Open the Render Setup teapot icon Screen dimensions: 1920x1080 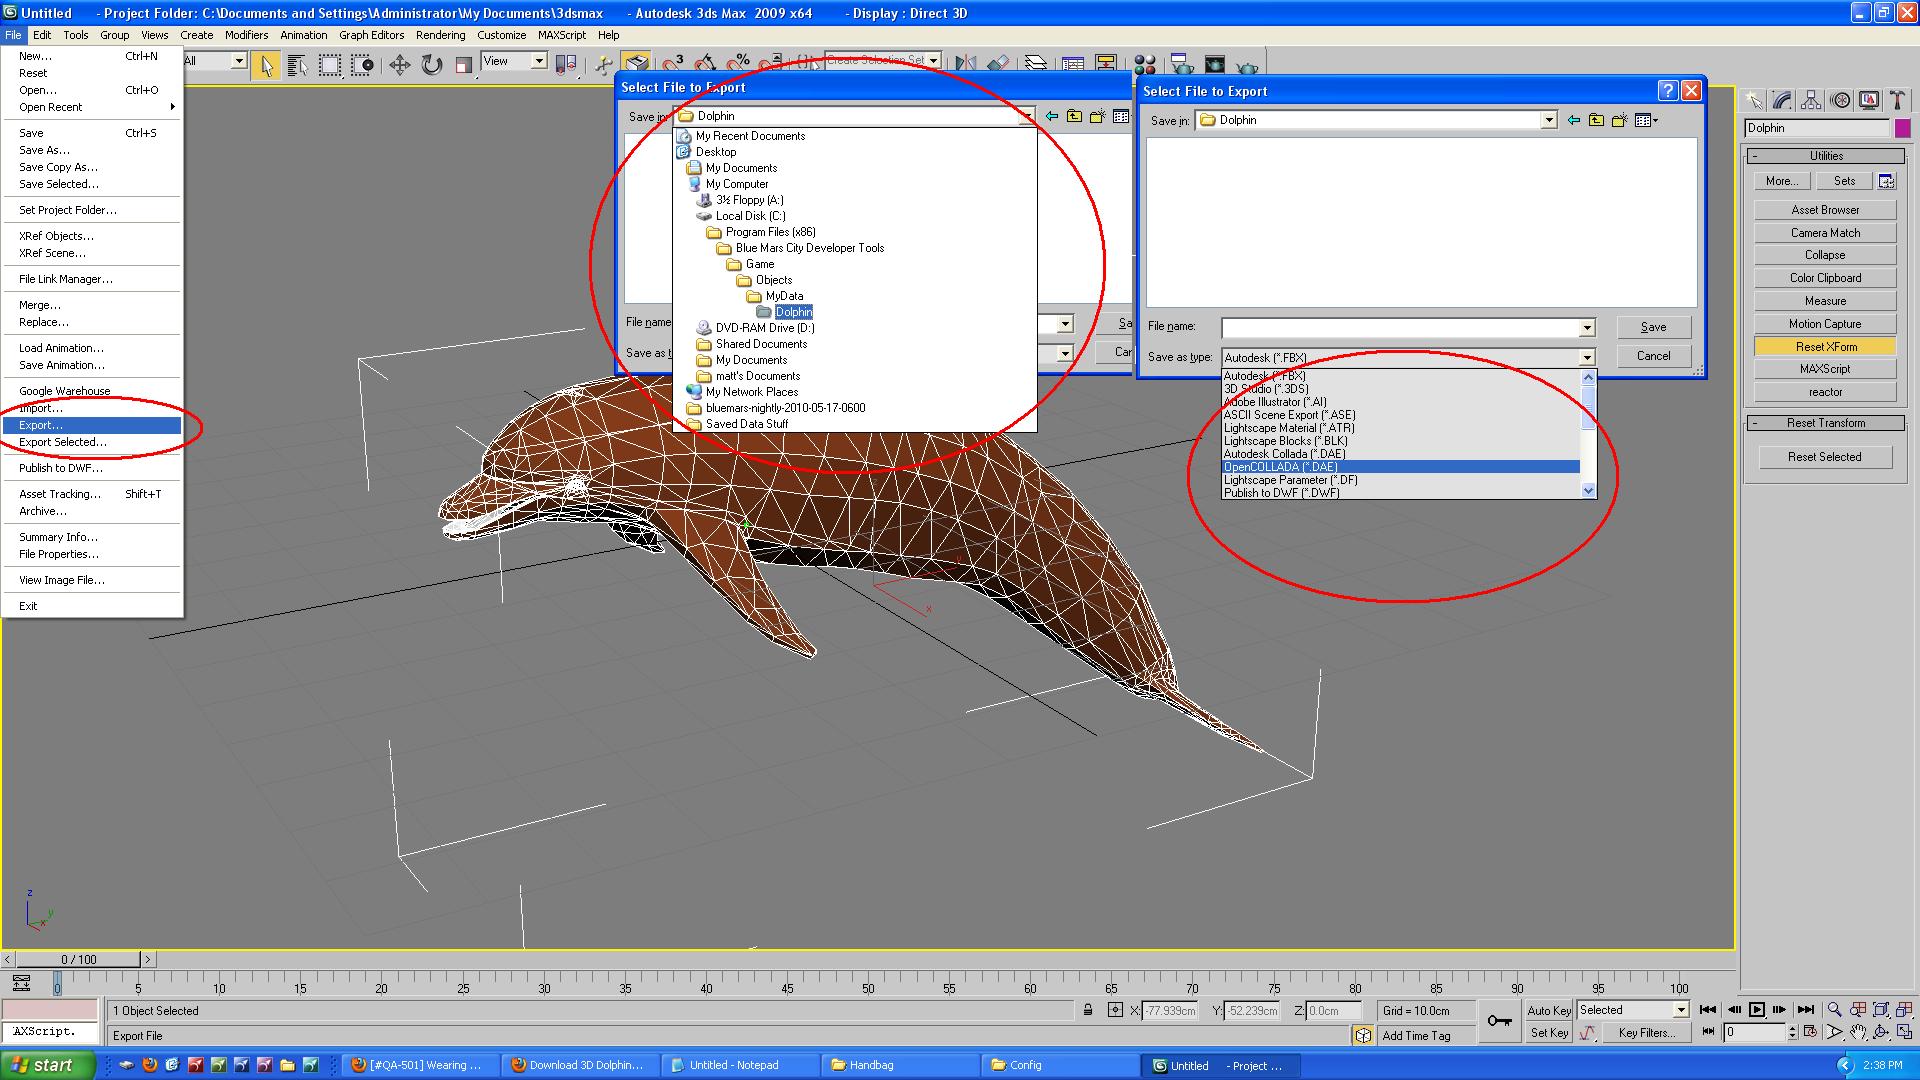(x=1181, y=65)
